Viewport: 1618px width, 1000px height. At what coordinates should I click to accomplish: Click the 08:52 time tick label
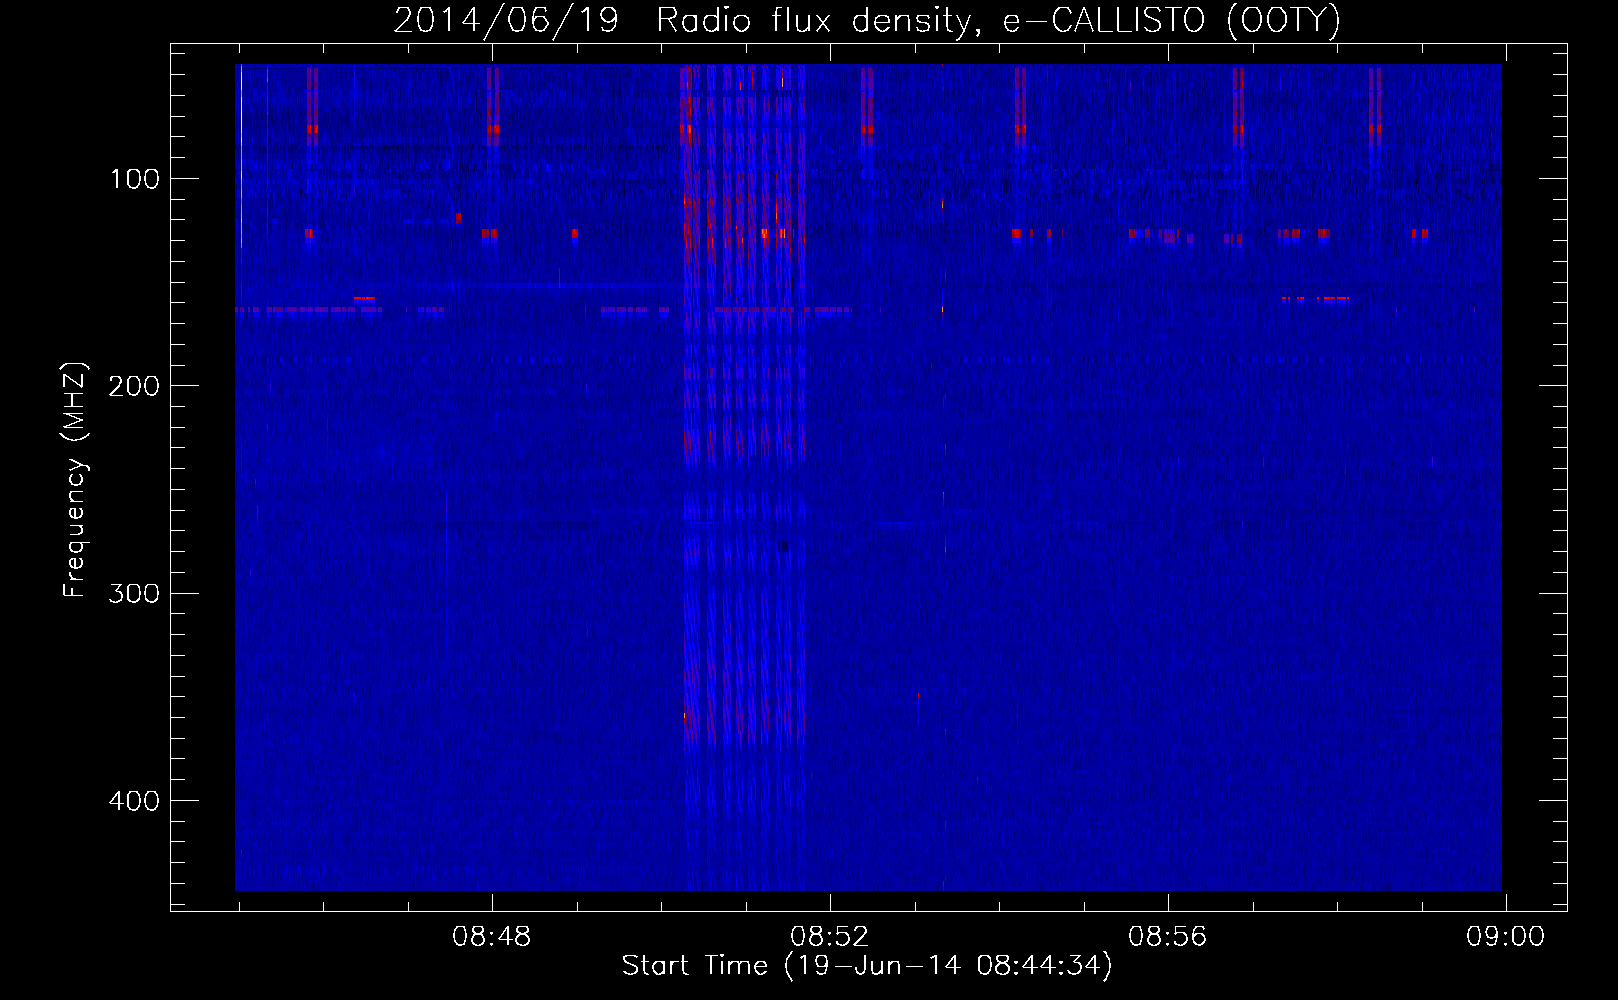[x=830, y=937]
